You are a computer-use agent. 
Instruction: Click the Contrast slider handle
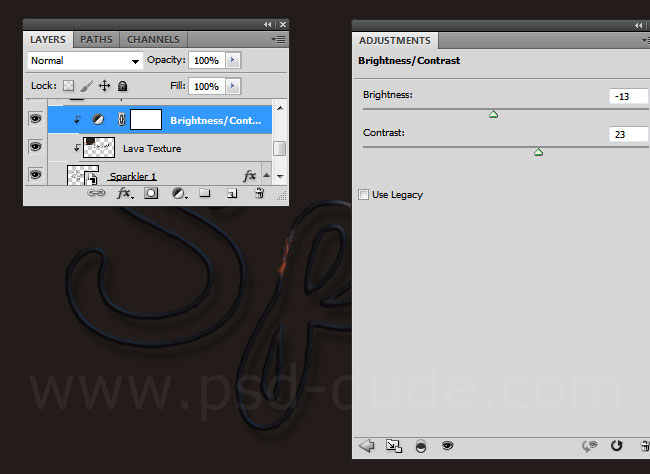pyautogui.click(x=538, y=153)
